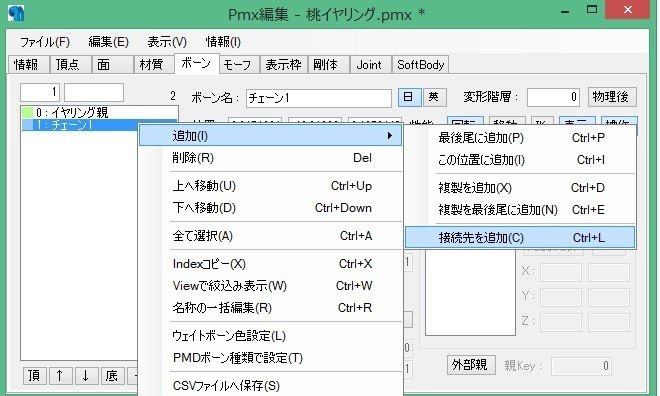Switch to the 頂点 tab

click(70, 64)
